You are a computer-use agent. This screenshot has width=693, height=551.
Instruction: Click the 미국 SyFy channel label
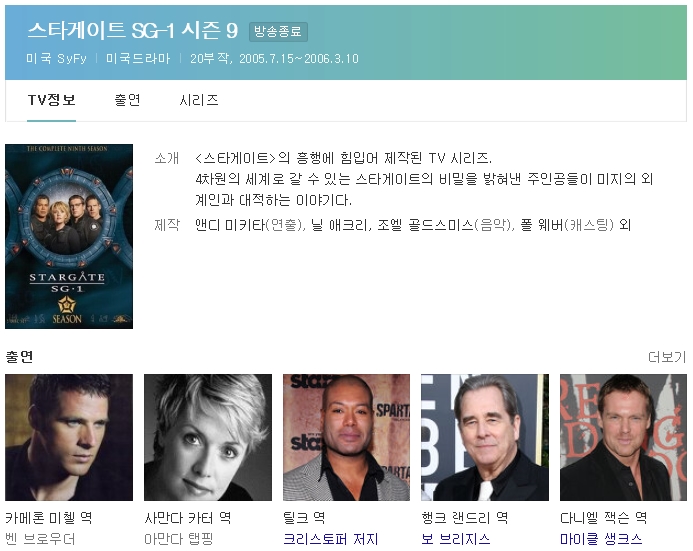(57, 58)
